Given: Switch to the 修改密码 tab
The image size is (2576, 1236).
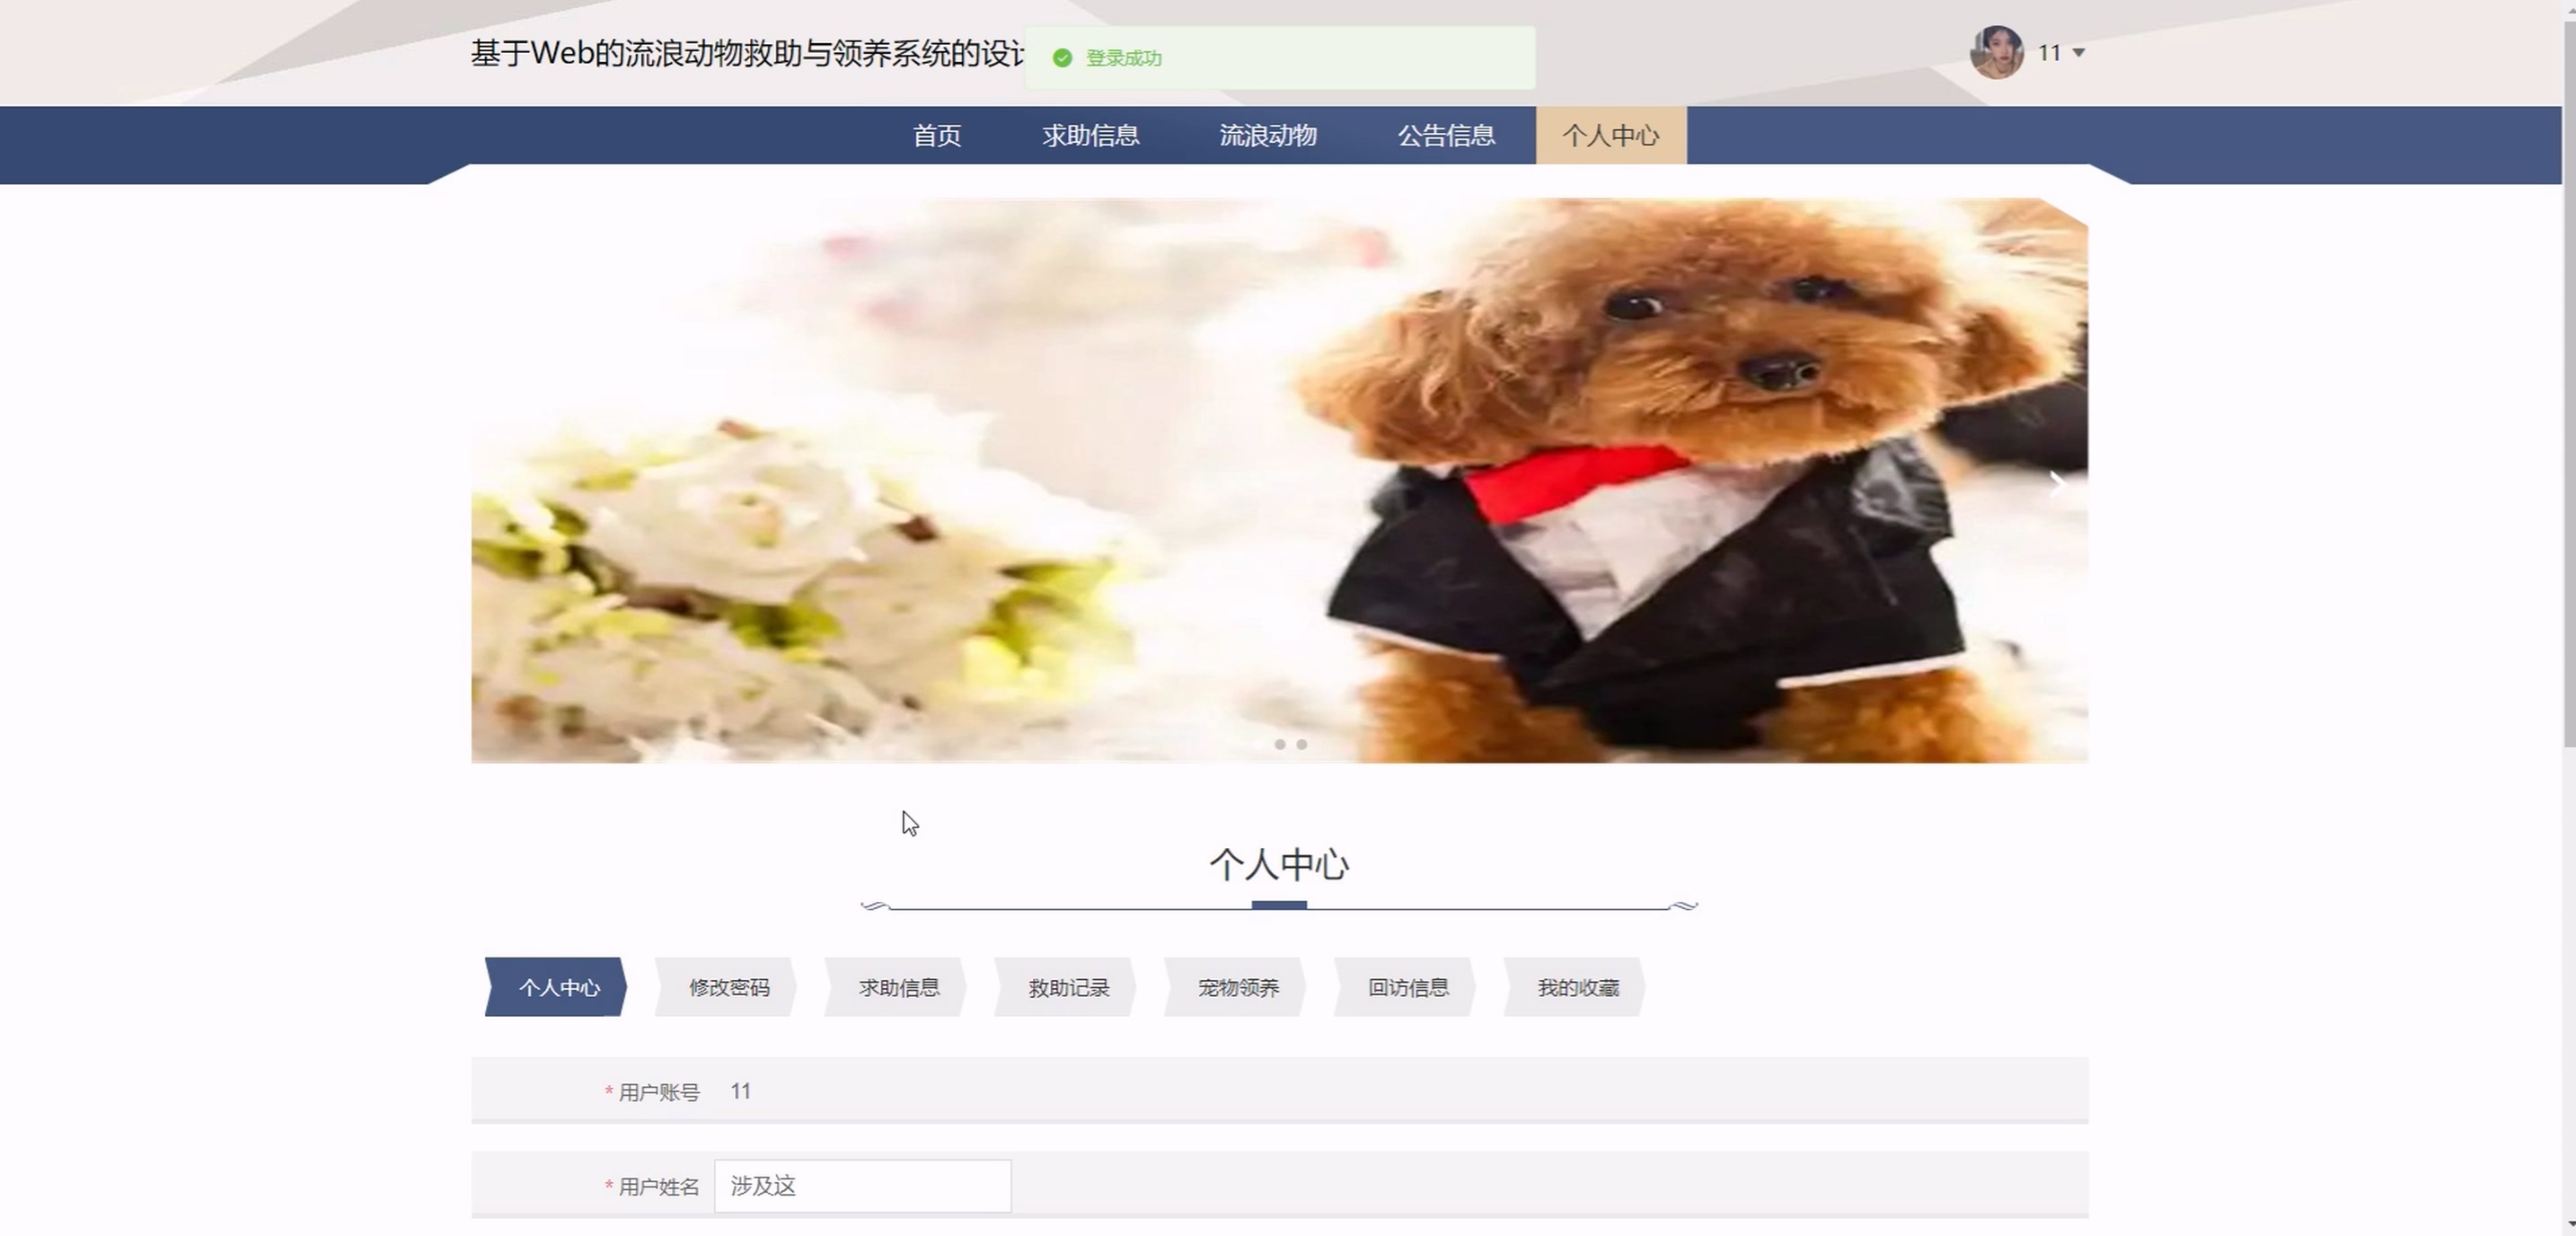Looking at the screenshot, I should coord(728,988).
